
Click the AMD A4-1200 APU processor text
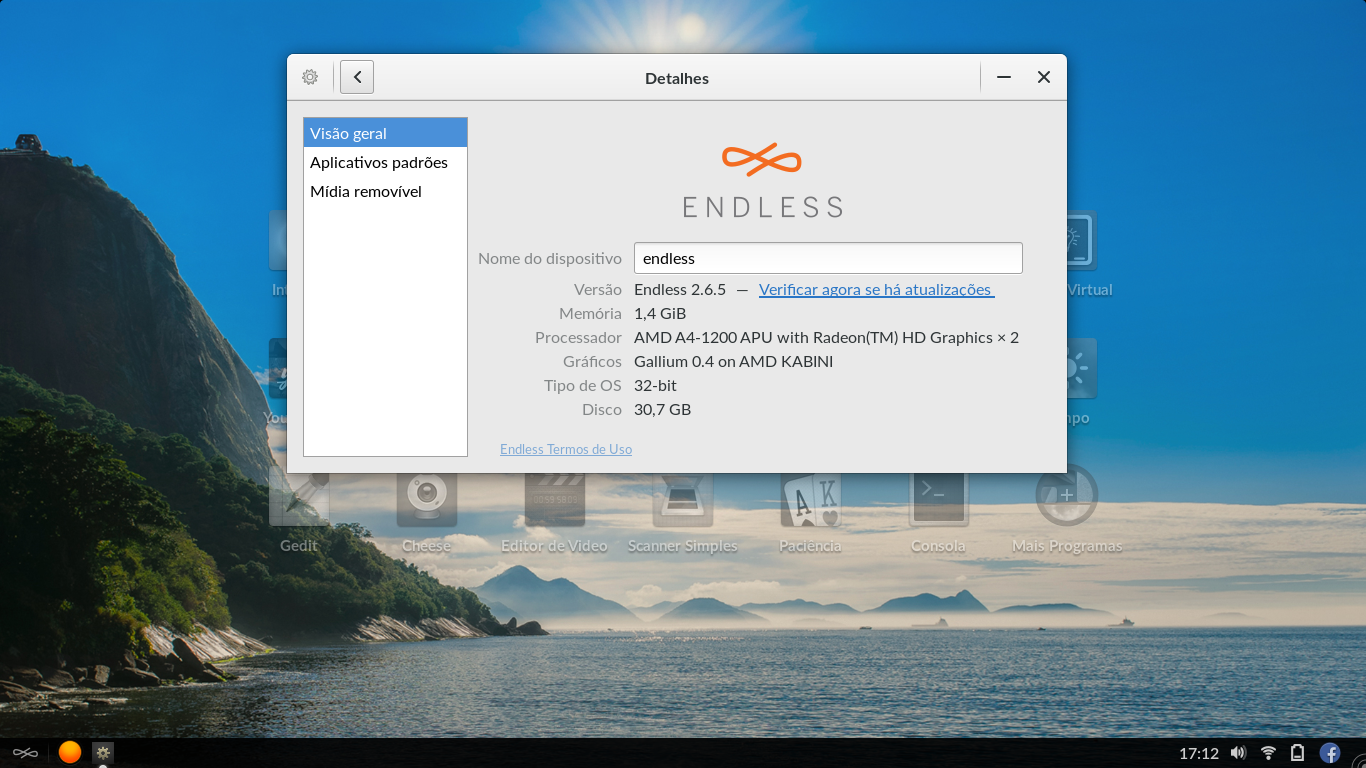click(826, 338)
